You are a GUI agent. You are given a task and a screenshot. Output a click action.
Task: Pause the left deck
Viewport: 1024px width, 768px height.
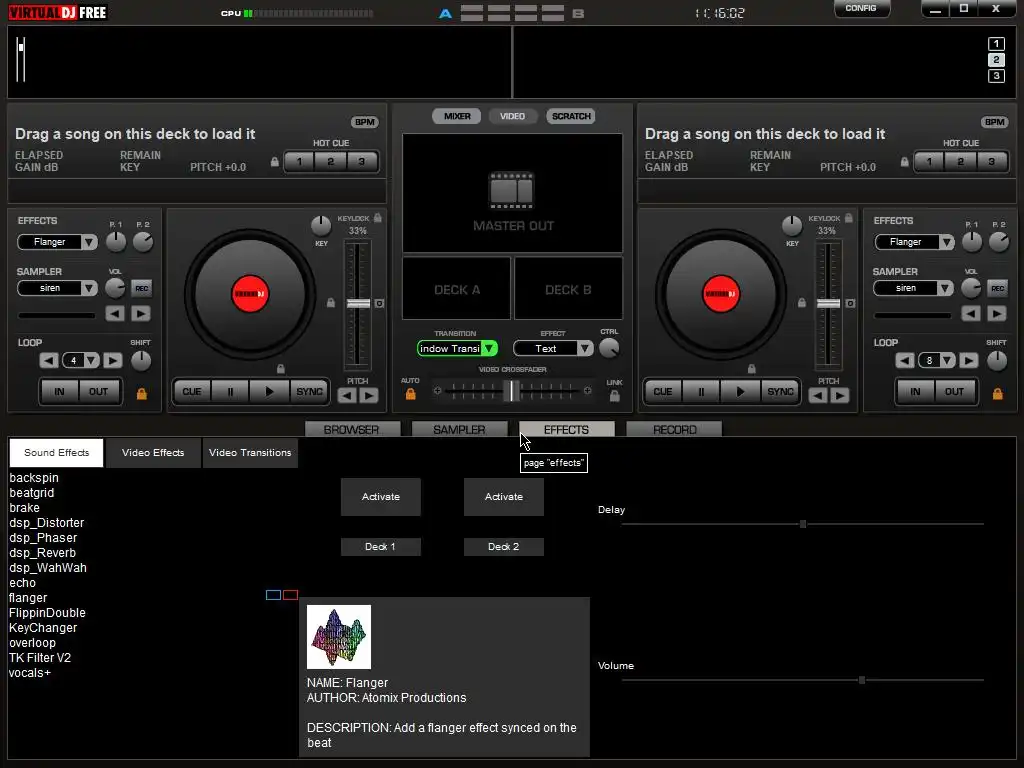point(231,392)
